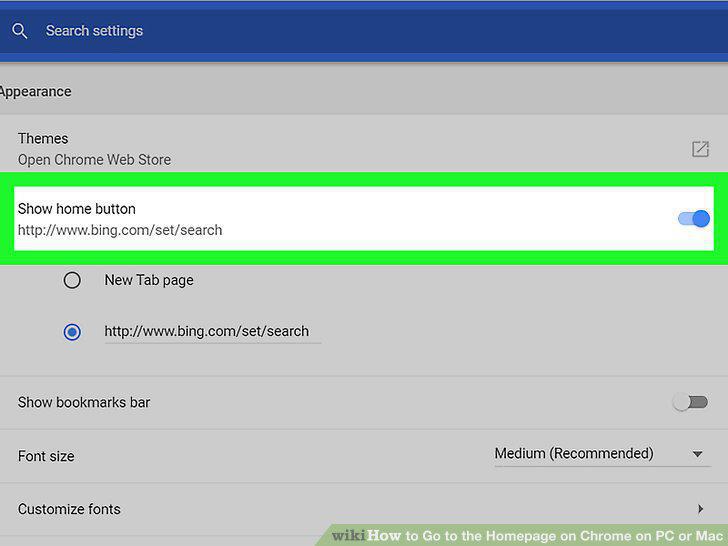Viewport: 728px width, 546px height.
Task: Select the New Tab page radio option
Action: [72, 280]
